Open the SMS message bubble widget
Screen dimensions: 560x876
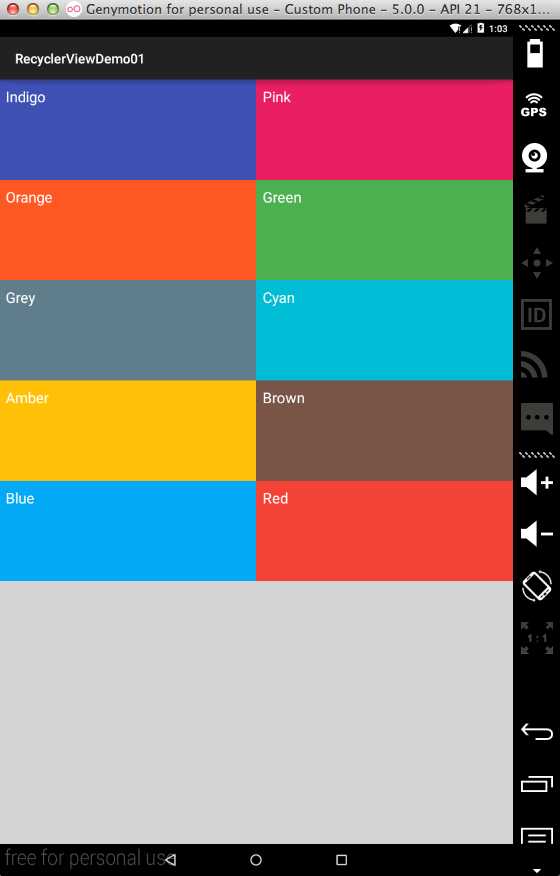tap(537, 418)
